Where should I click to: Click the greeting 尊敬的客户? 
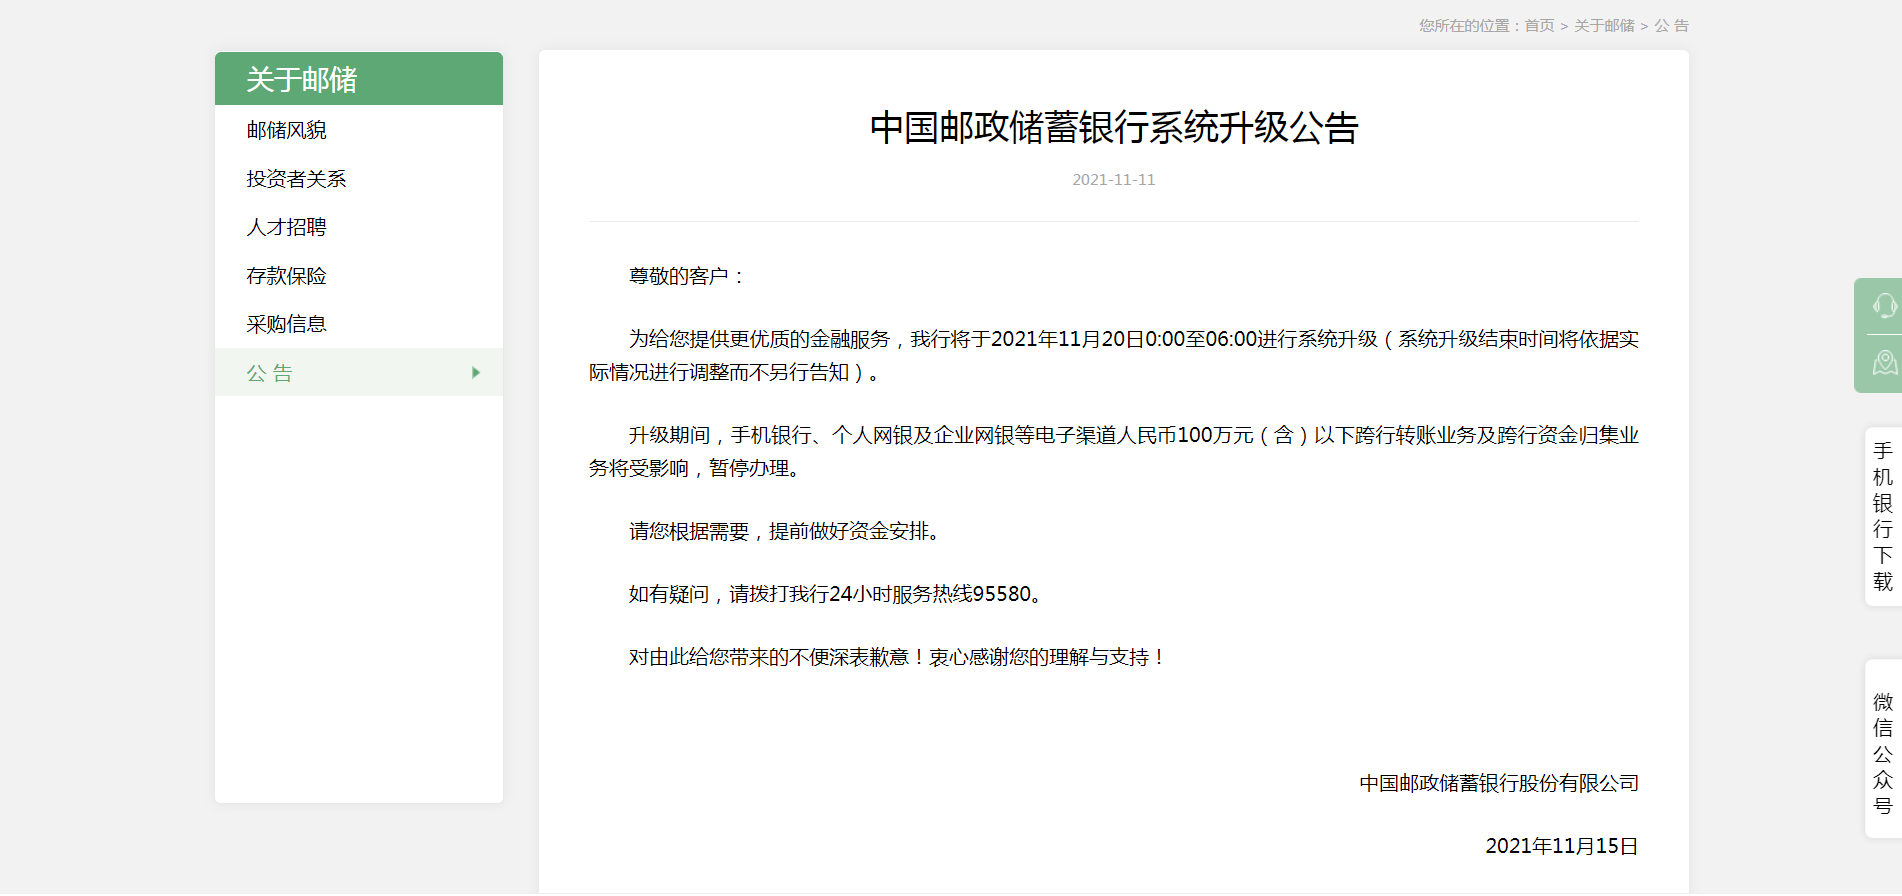687,276
